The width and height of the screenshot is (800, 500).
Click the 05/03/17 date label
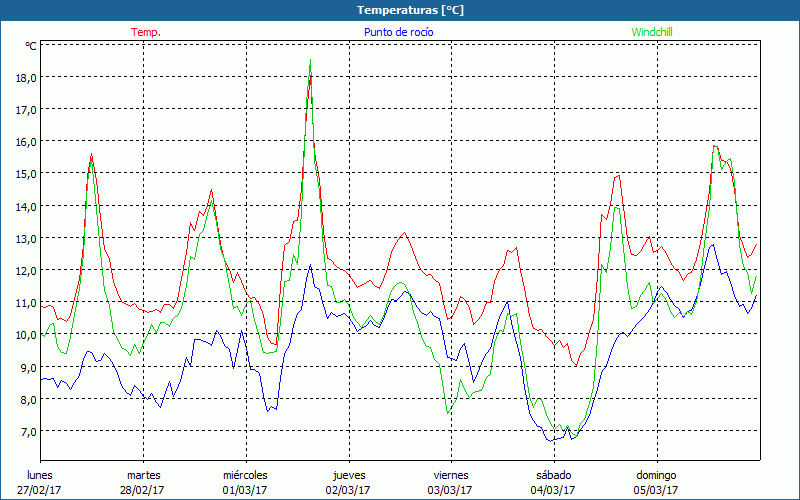tap(656, 489)
